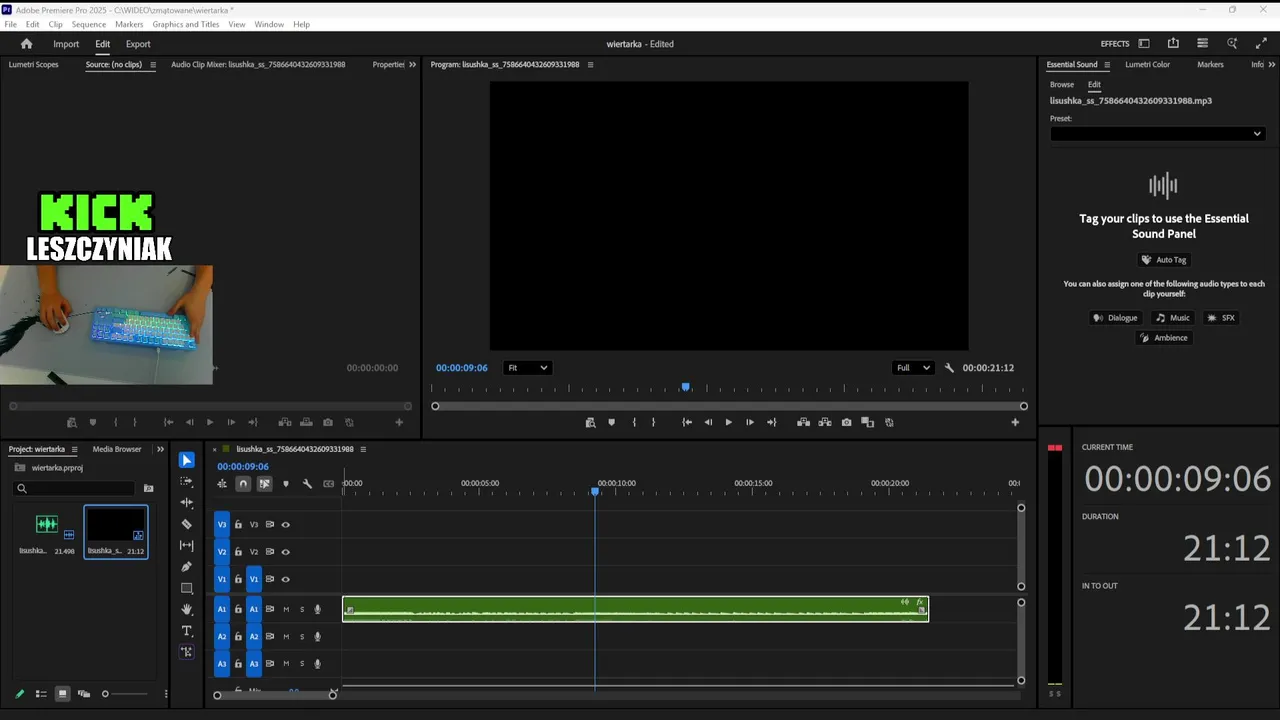Step back one frame in Program monitor
The width and height of the screenshot is (1280, 720).
pos(708,422)
